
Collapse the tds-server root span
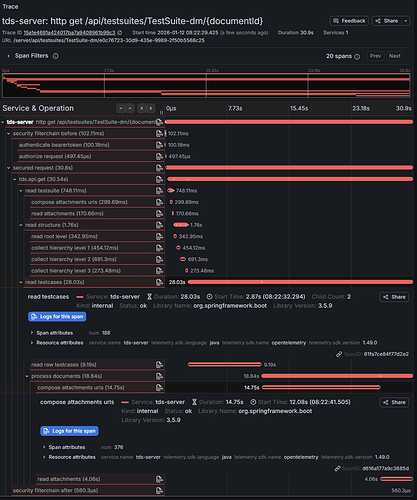[x=3, y=122]
